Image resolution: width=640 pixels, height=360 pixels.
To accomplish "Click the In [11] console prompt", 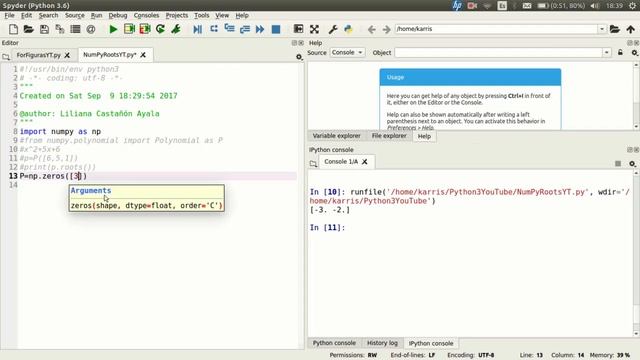I will click(327, 227).
